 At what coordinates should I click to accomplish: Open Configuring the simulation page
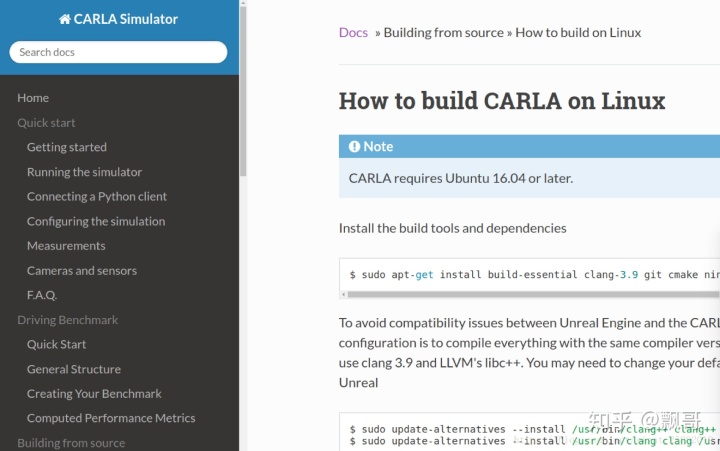tap(96, 221)
